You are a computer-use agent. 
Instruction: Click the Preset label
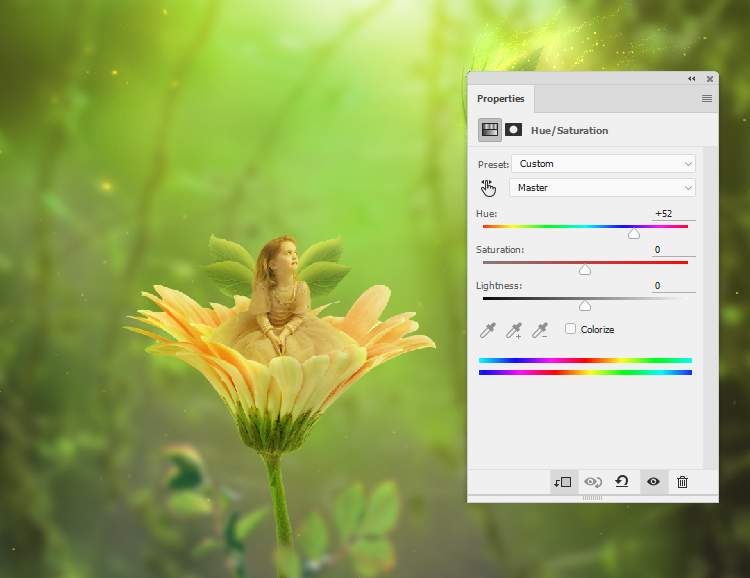(x=493, y=165)
